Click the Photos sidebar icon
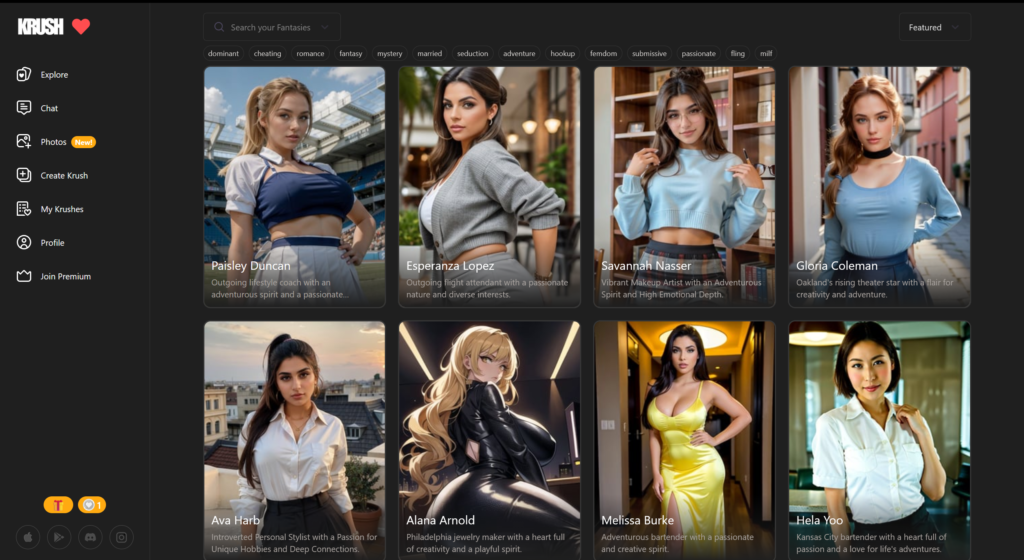Viewport: 1024px width, 560px height. tap(24, 142)
